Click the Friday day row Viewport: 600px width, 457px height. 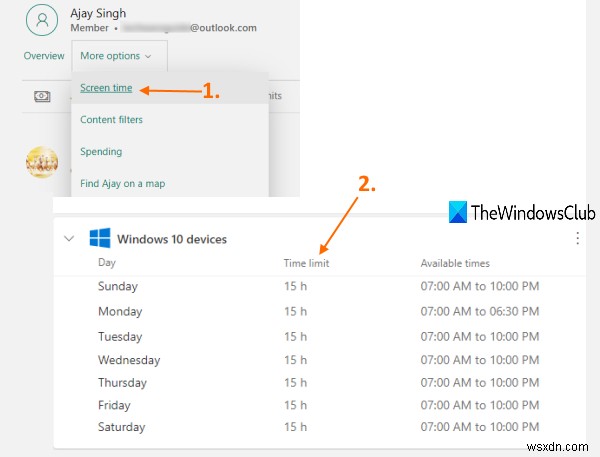[x=114, y=405]
